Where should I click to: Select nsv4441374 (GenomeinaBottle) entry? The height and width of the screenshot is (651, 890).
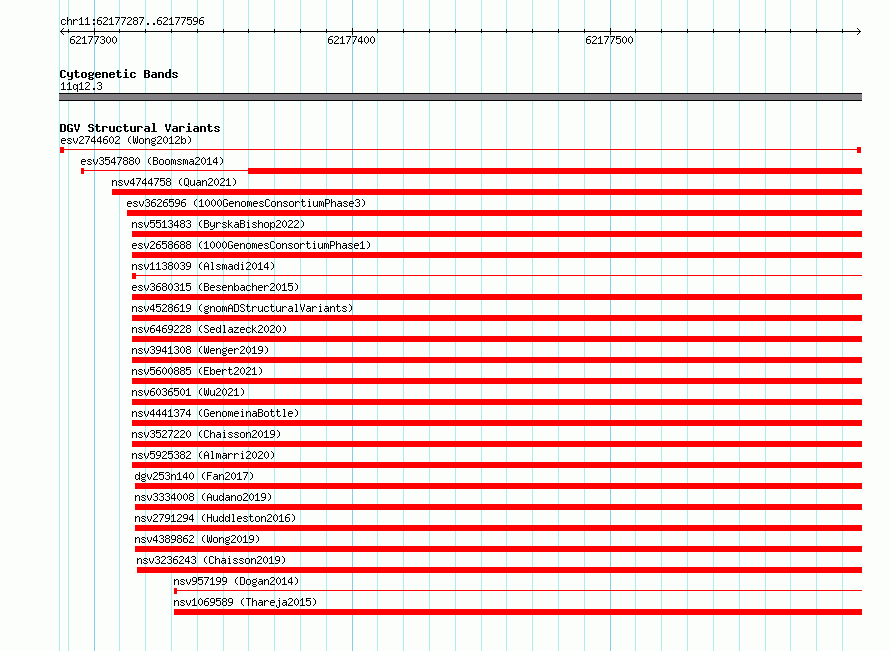[215, 413]
